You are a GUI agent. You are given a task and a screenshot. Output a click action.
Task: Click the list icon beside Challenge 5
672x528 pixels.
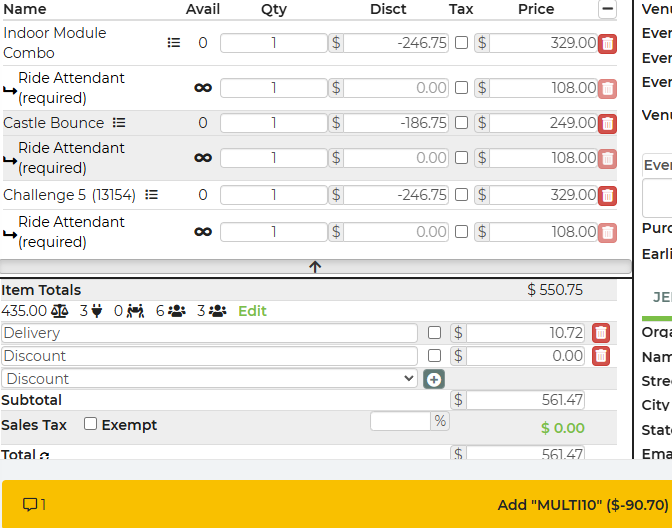[x=152, y=195]
